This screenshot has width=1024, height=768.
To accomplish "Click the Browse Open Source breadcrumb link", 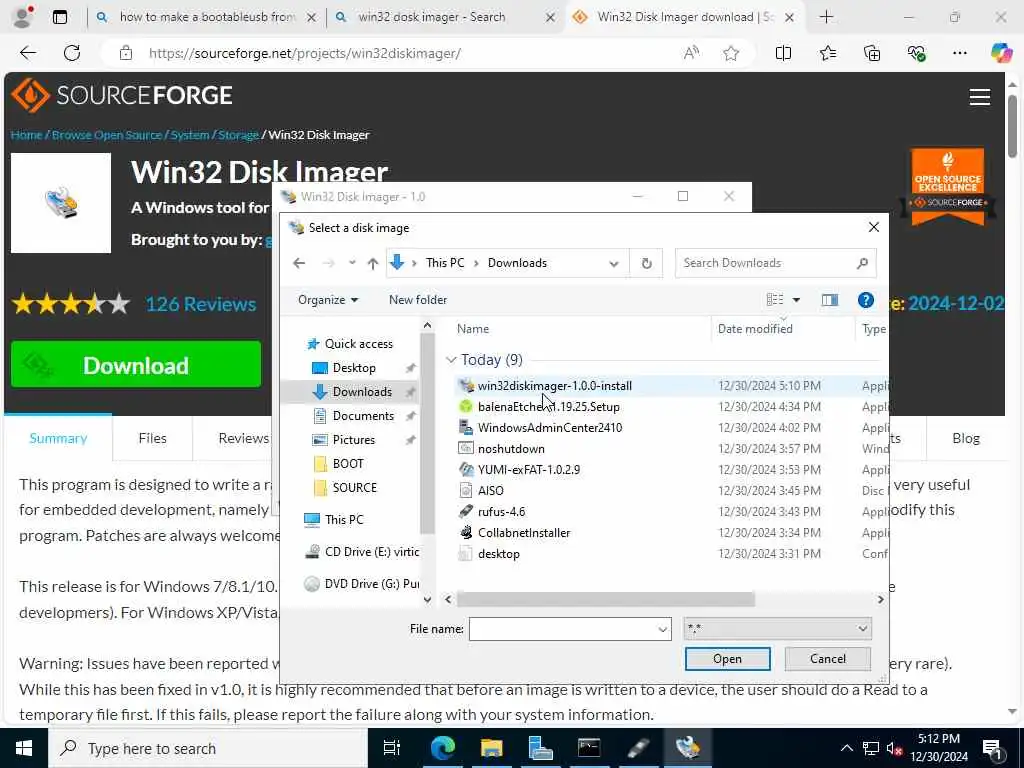I will (x=107, y=135).
